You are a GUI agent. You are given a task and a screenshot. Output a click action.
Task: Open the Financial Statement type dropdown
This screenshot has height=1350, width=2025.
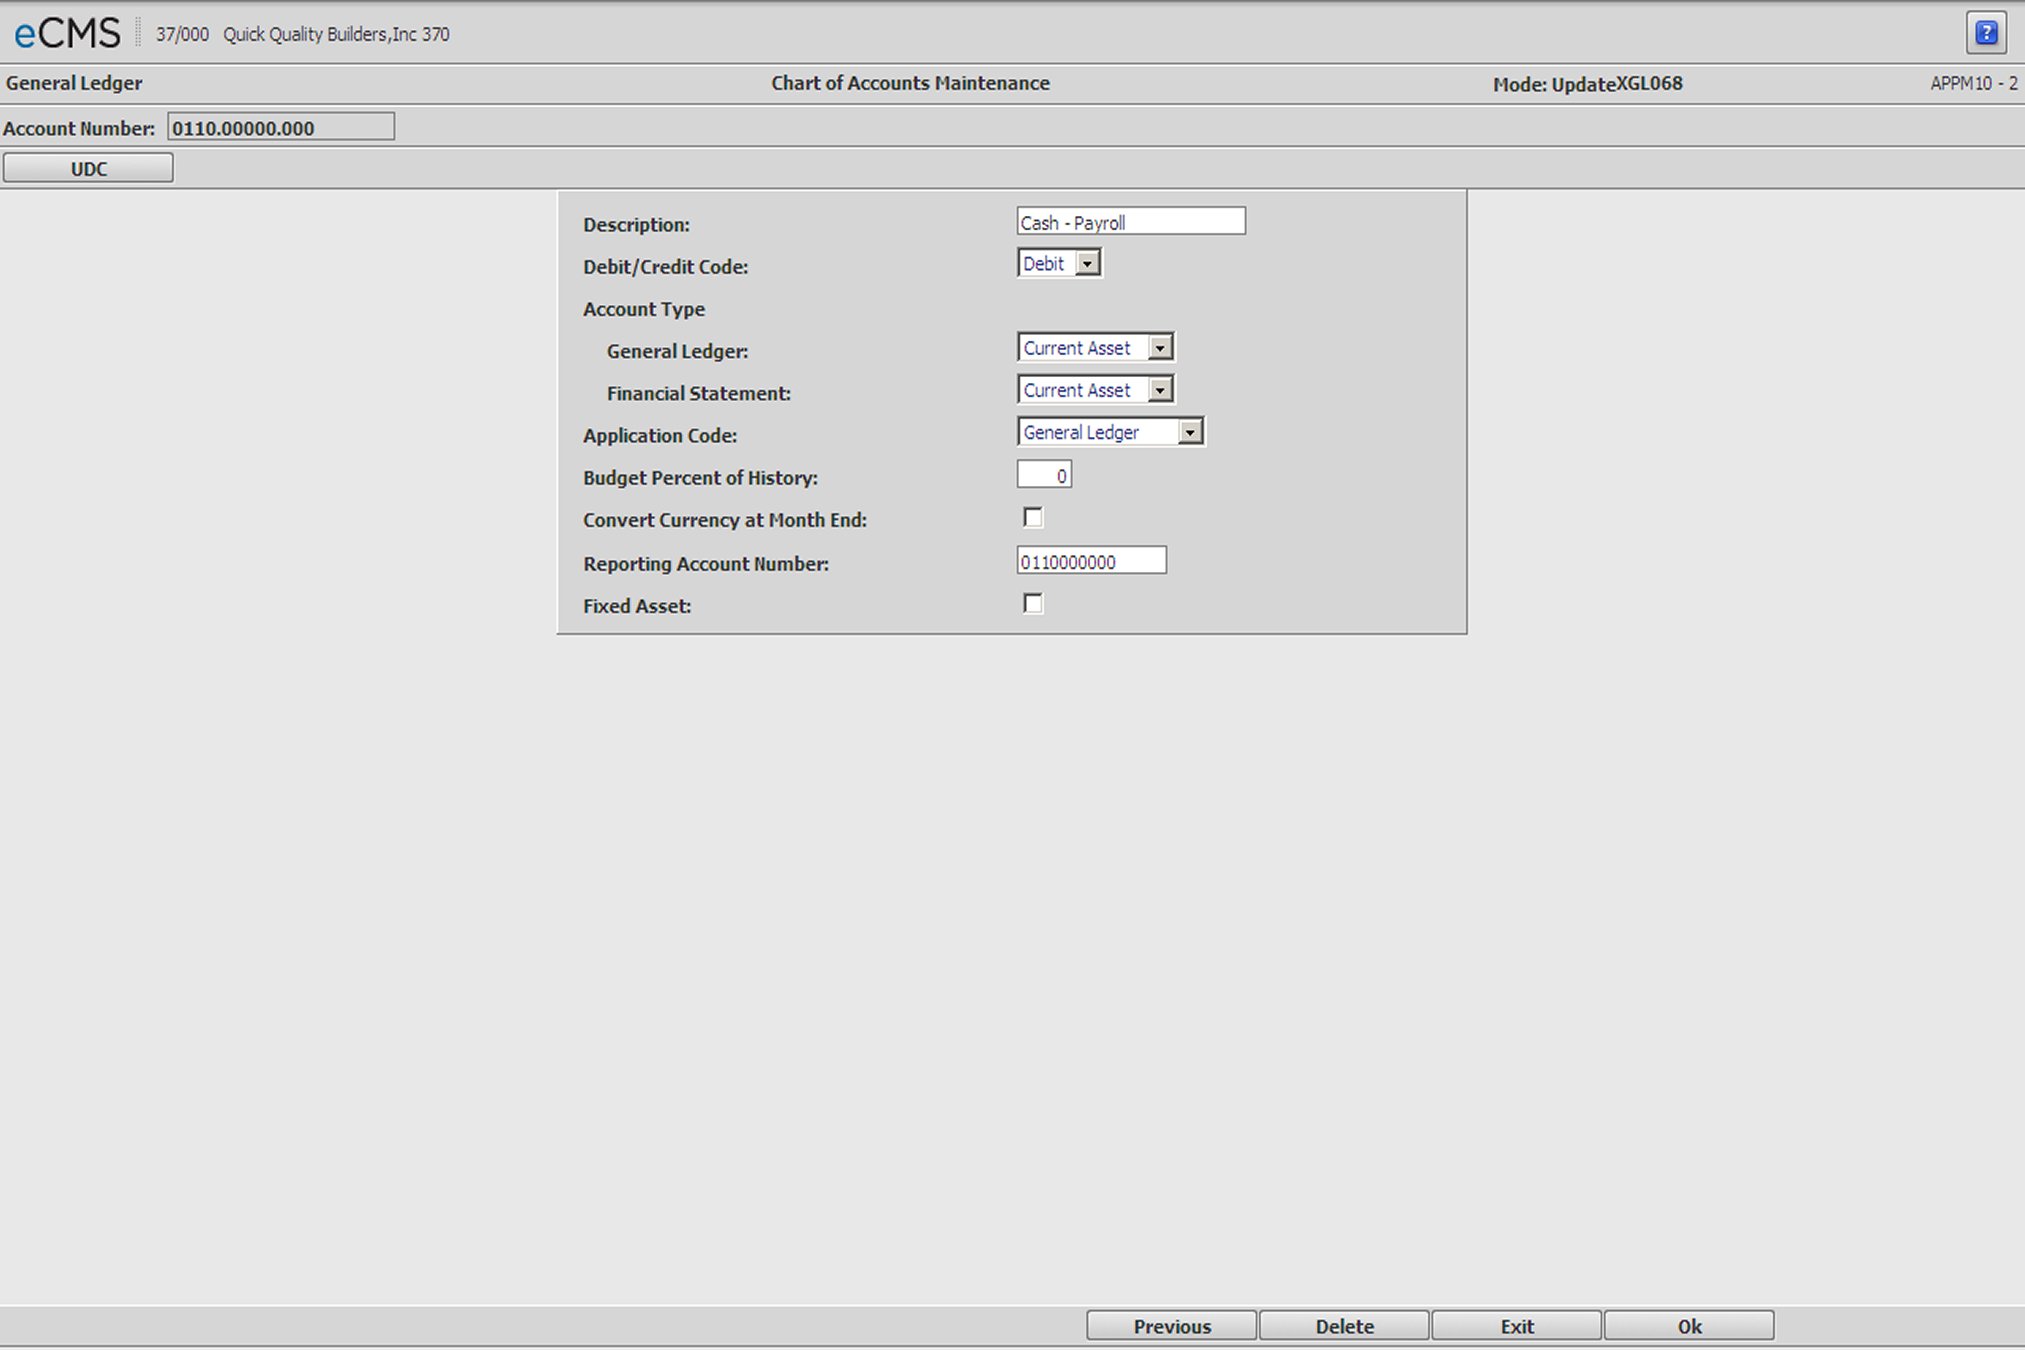tap(1160, 390)
